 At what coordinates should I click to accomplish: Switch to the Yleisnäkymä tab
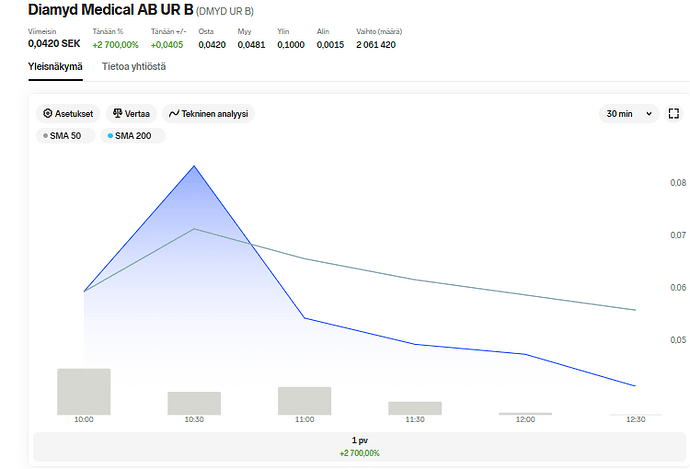tap(55, 66)
